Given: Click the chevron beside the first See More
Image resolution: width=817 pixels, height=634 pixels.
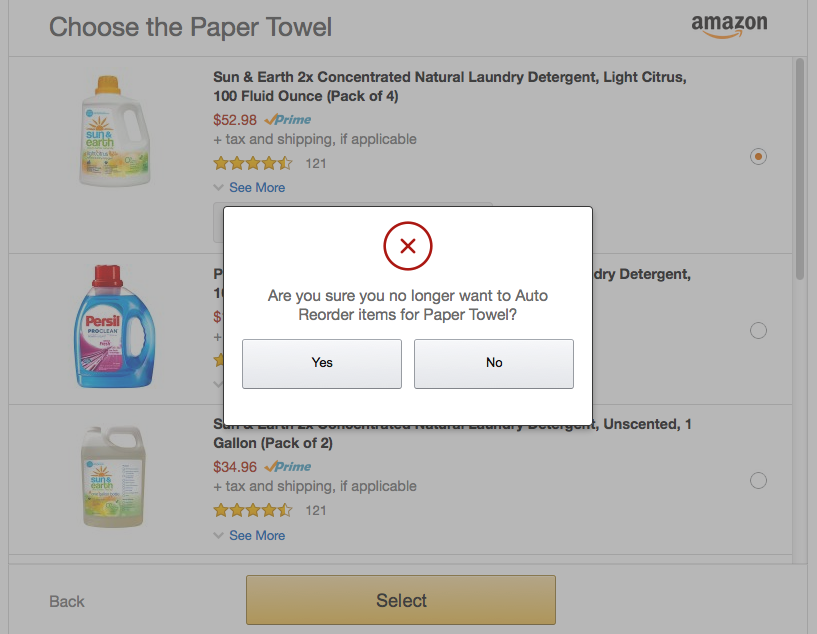Looking at the screenshot, I should pos(219,188).
